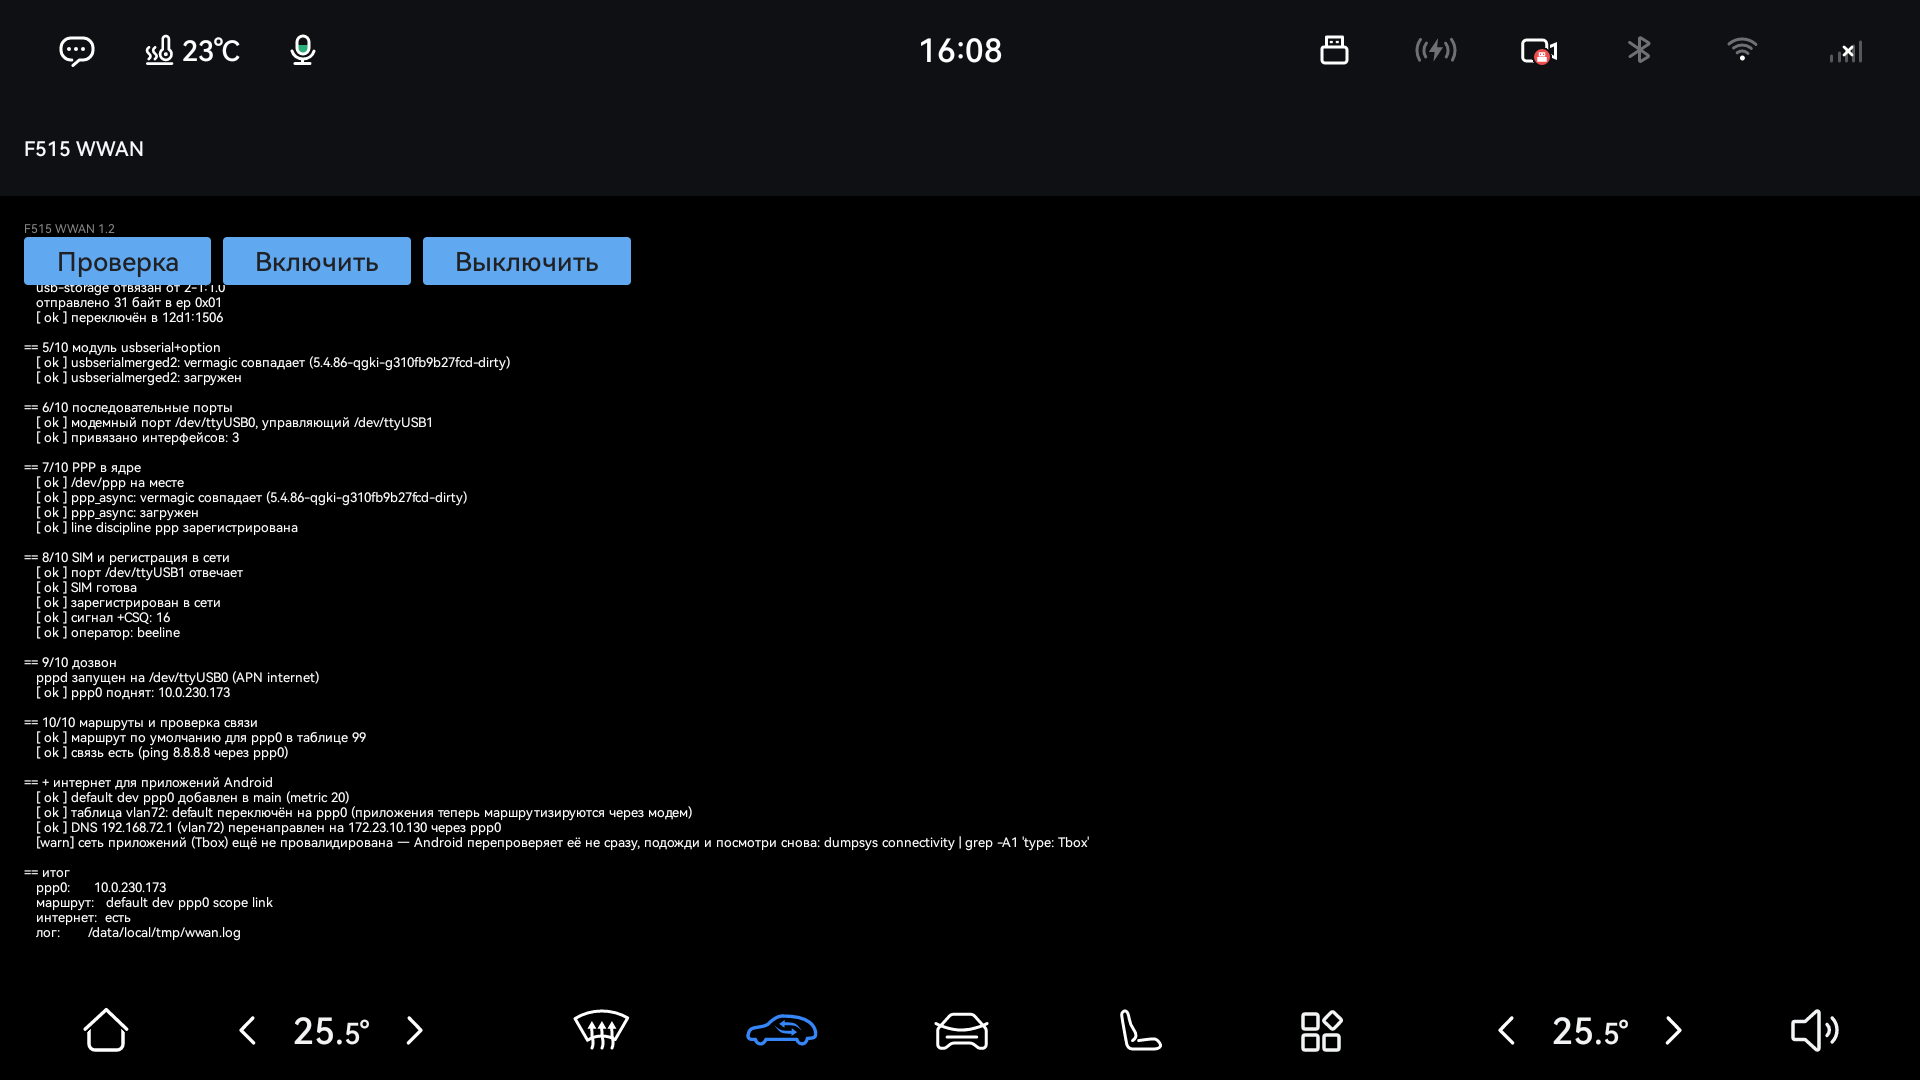This screenshot has height=1080, width=1920.
Task: Click the 'ppp_async: загружен' log line
Action: coord(117,513)
